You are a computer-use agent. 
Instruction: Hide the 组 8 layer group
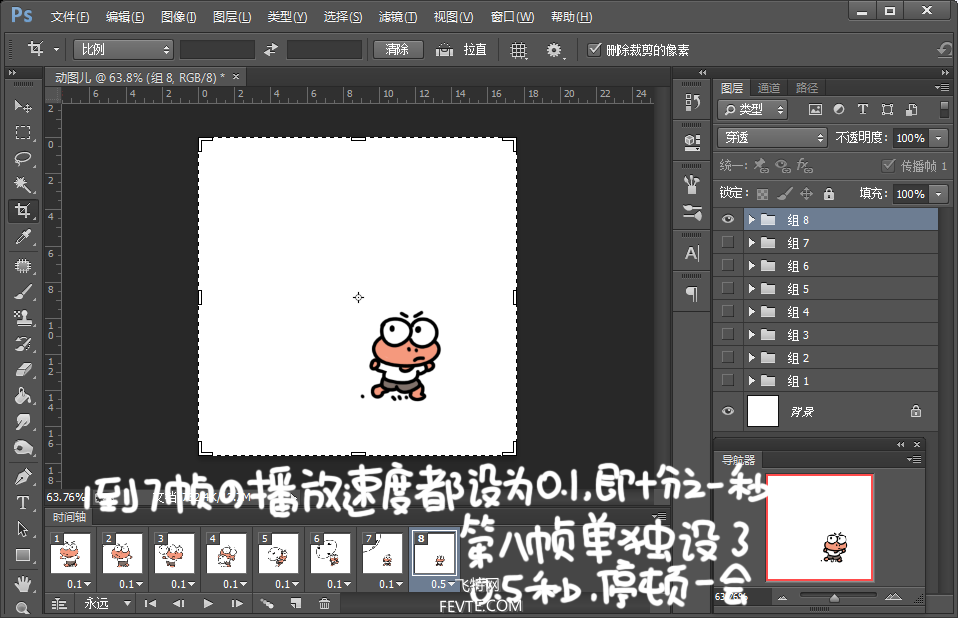(x=728, y=220)
